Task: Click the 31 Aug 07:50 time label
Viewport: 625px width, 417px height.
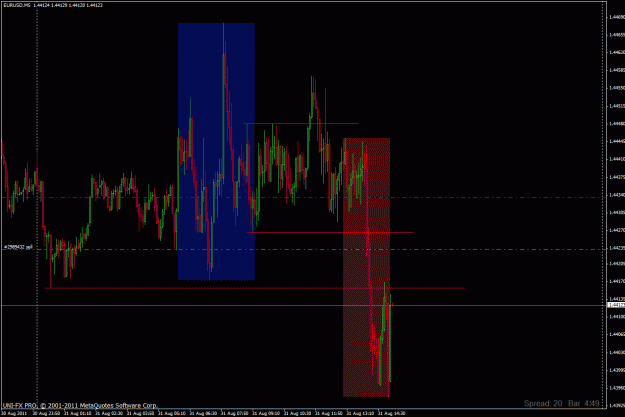Action: [x=235, y=413]
